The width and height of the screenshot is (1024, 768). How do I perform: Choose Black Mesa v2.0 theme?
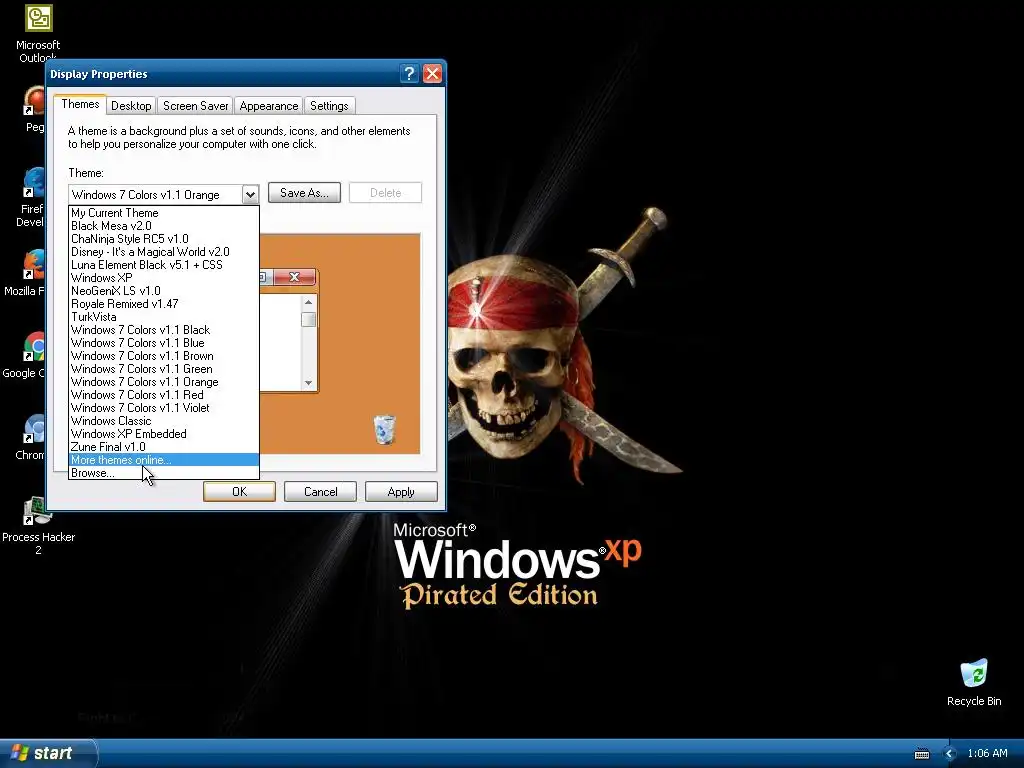click(x=164, y=226)
